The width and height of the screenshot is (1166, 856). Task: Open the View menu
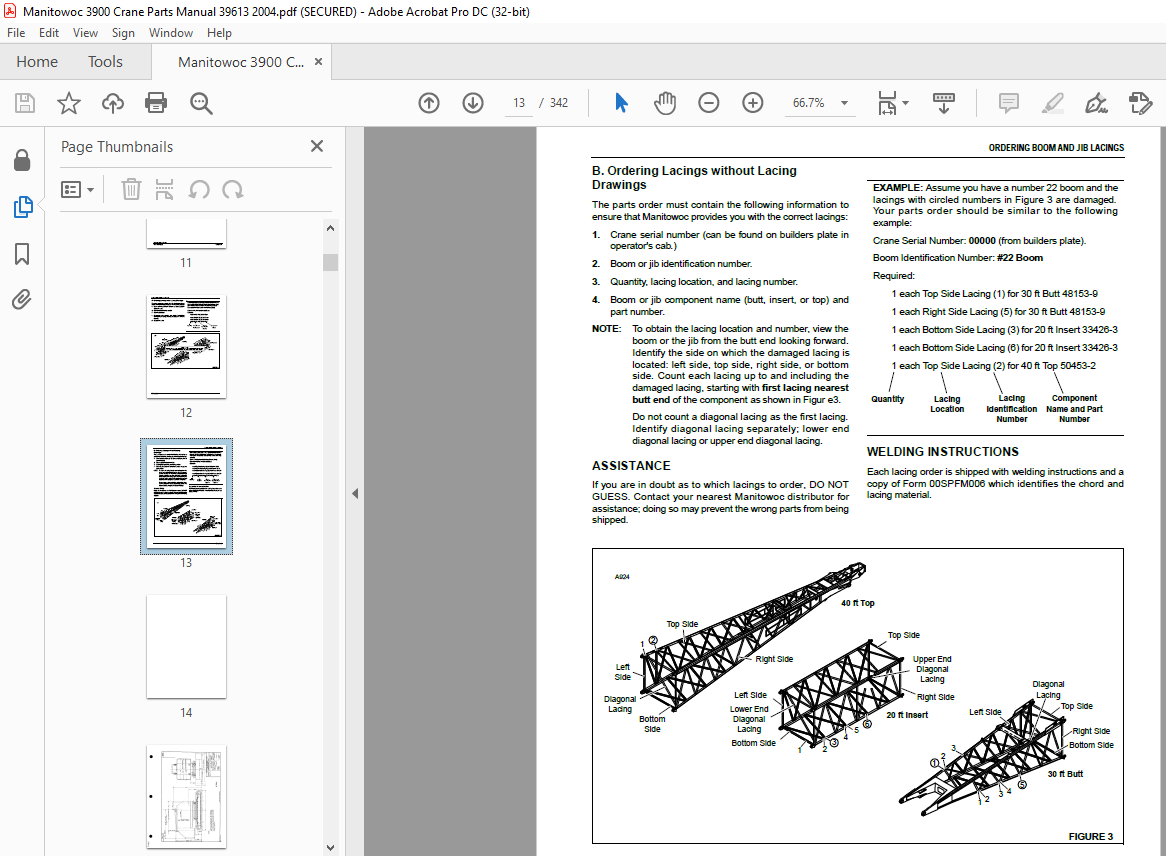(x=85, y=33)
